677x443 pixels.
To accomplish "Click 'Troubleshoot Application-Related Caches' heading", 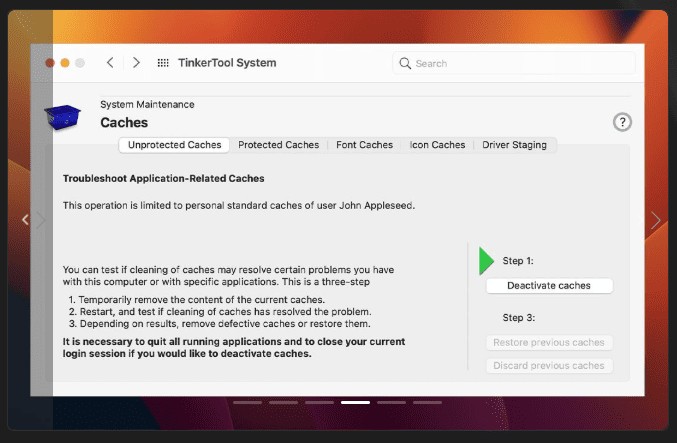I will (164, 178).
